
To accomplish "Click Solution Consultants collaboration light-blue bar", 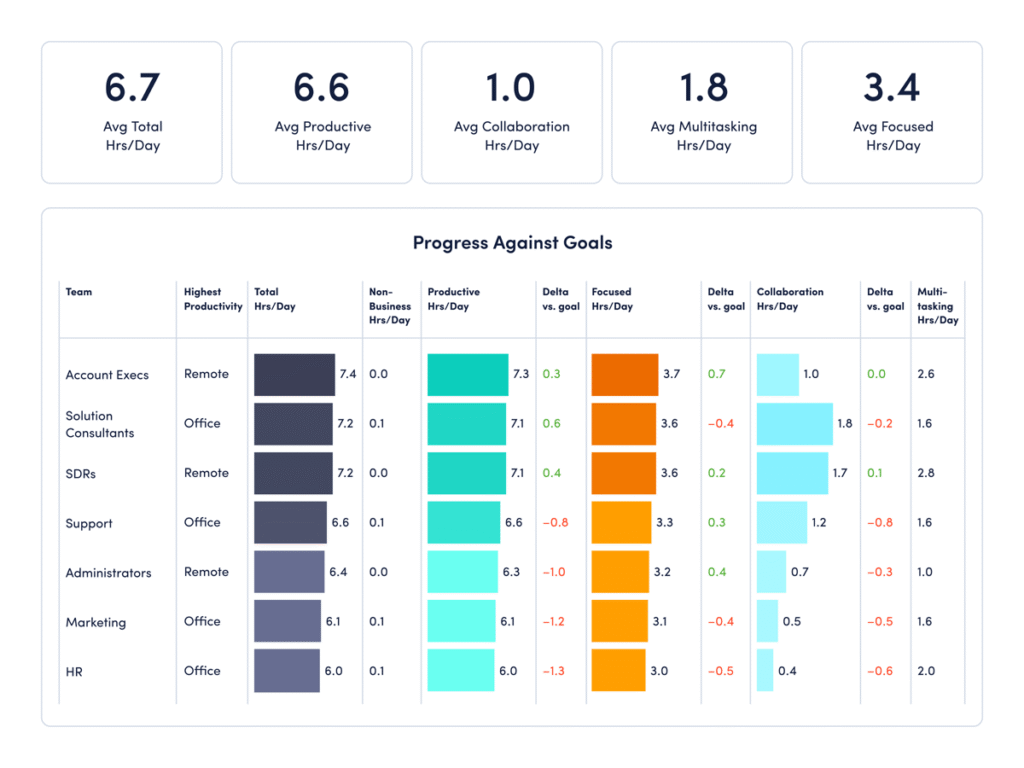I will (794, 424).
